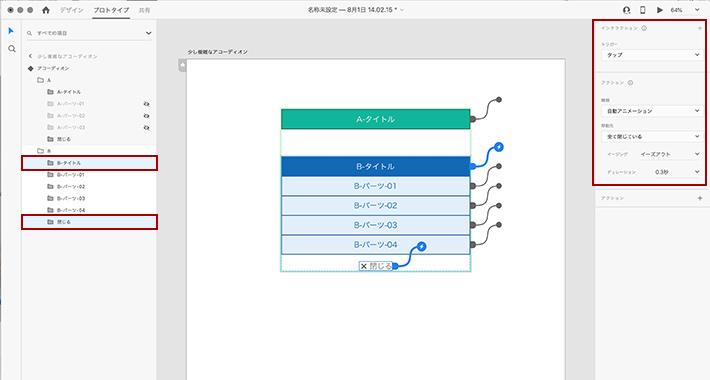Select the アコーディオン component layer
The width and height of the screenshot is (710, 380).
pyautogui.click(x=89, y=68)
